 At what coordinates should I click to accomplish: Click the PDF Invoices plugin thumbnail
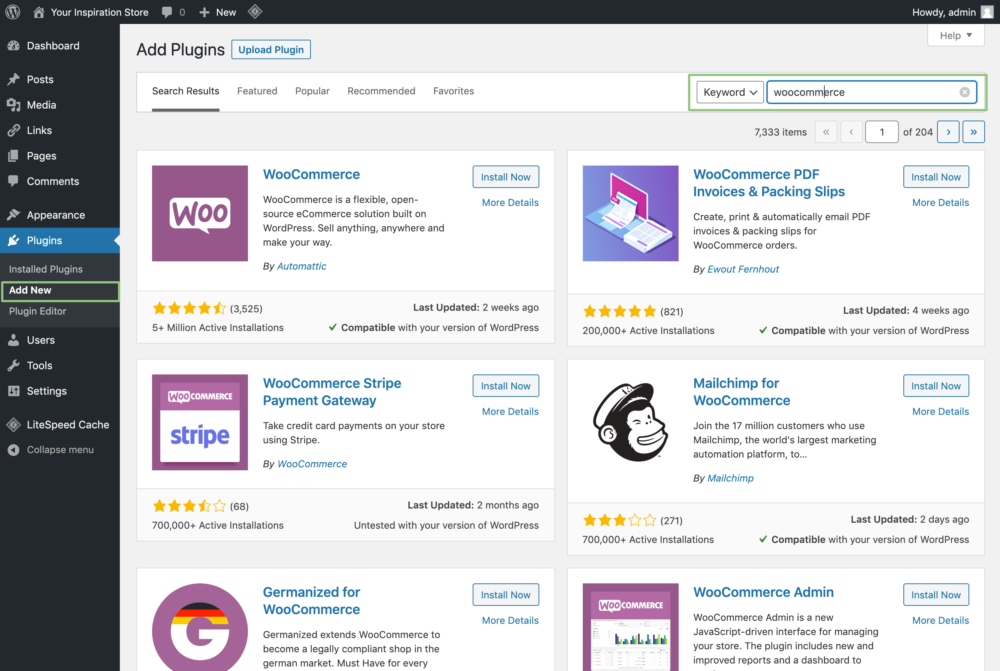click(x=630, y=214)
